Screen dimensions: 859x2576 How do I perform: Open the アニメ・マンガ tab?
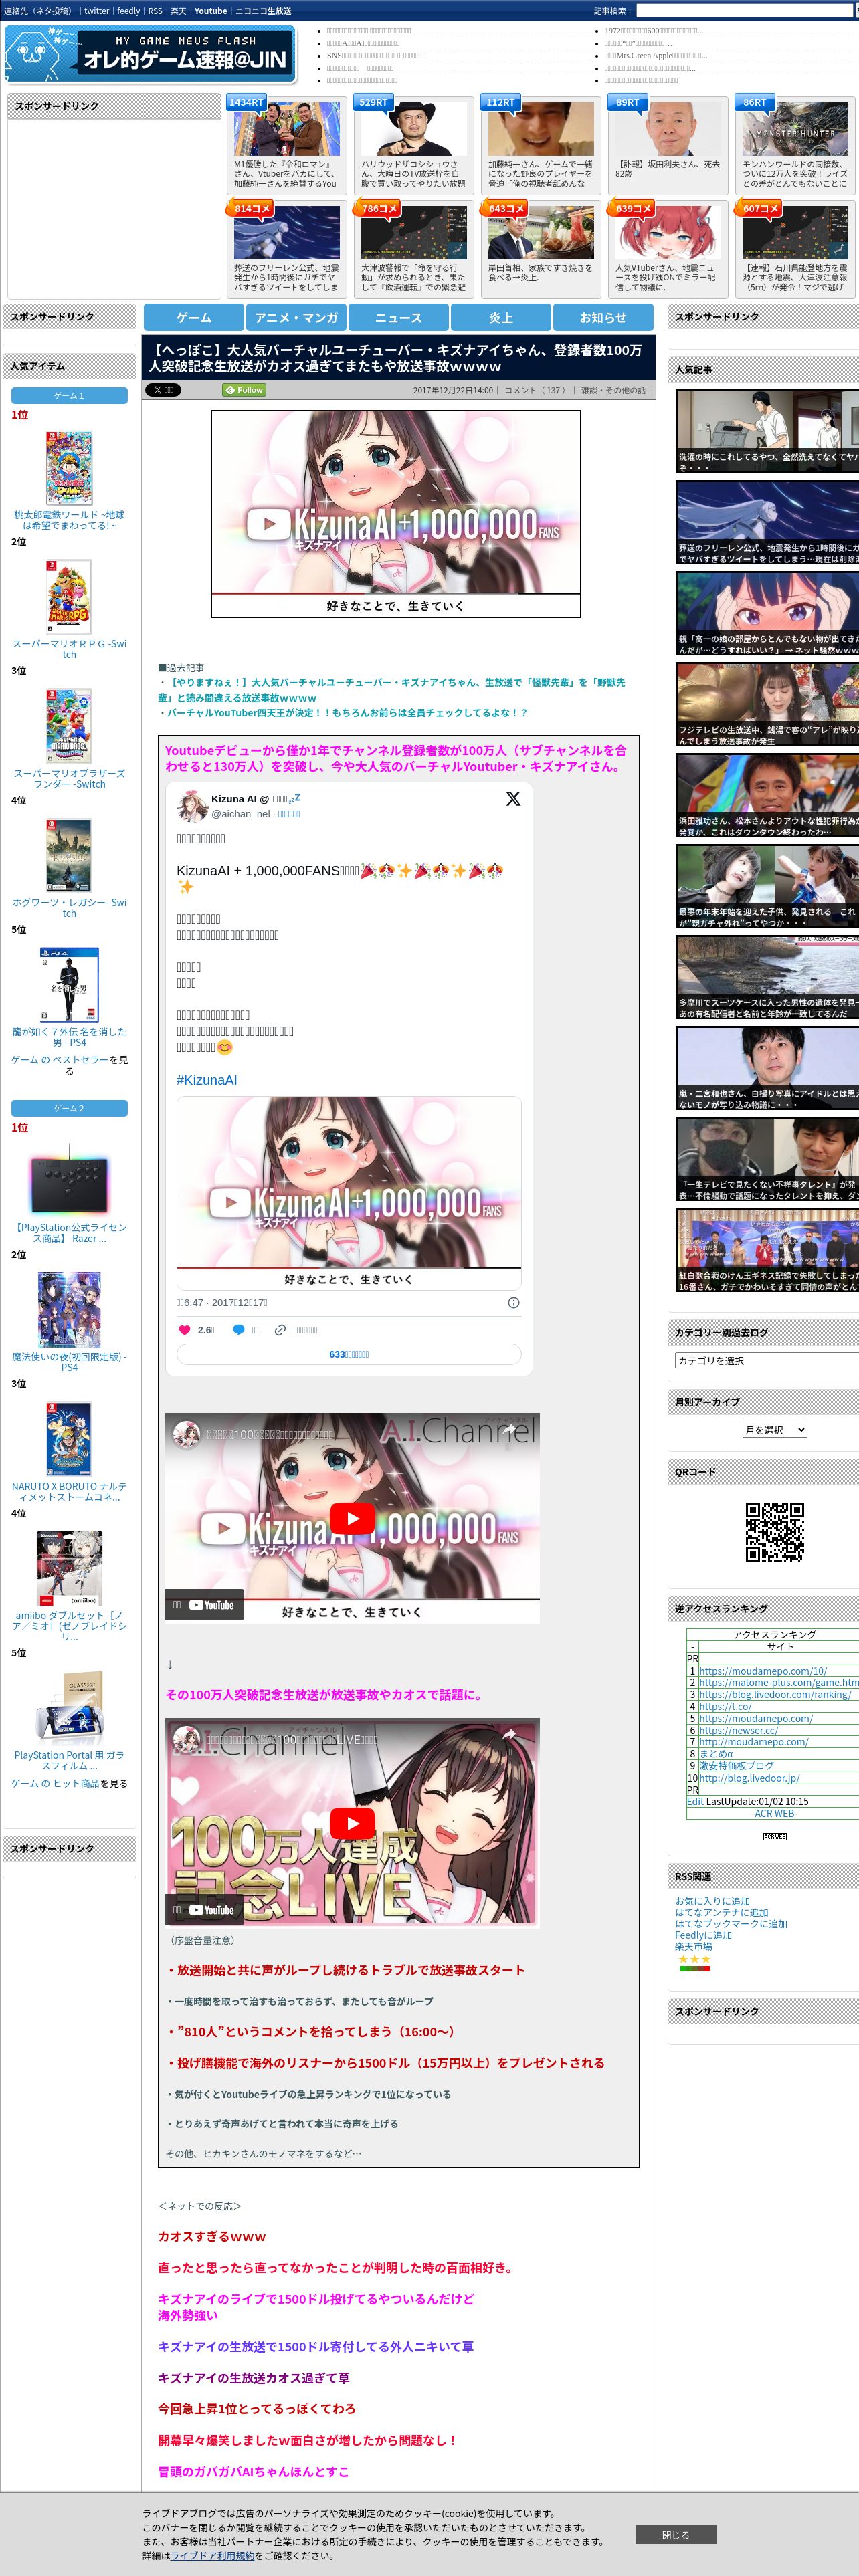click(296, 318)
